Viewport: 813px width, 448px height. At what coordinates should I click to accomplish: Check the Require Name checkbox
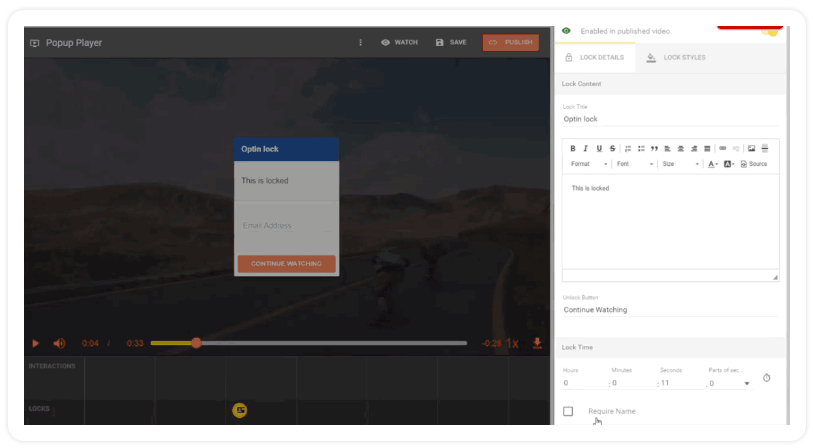pos(568,411)
